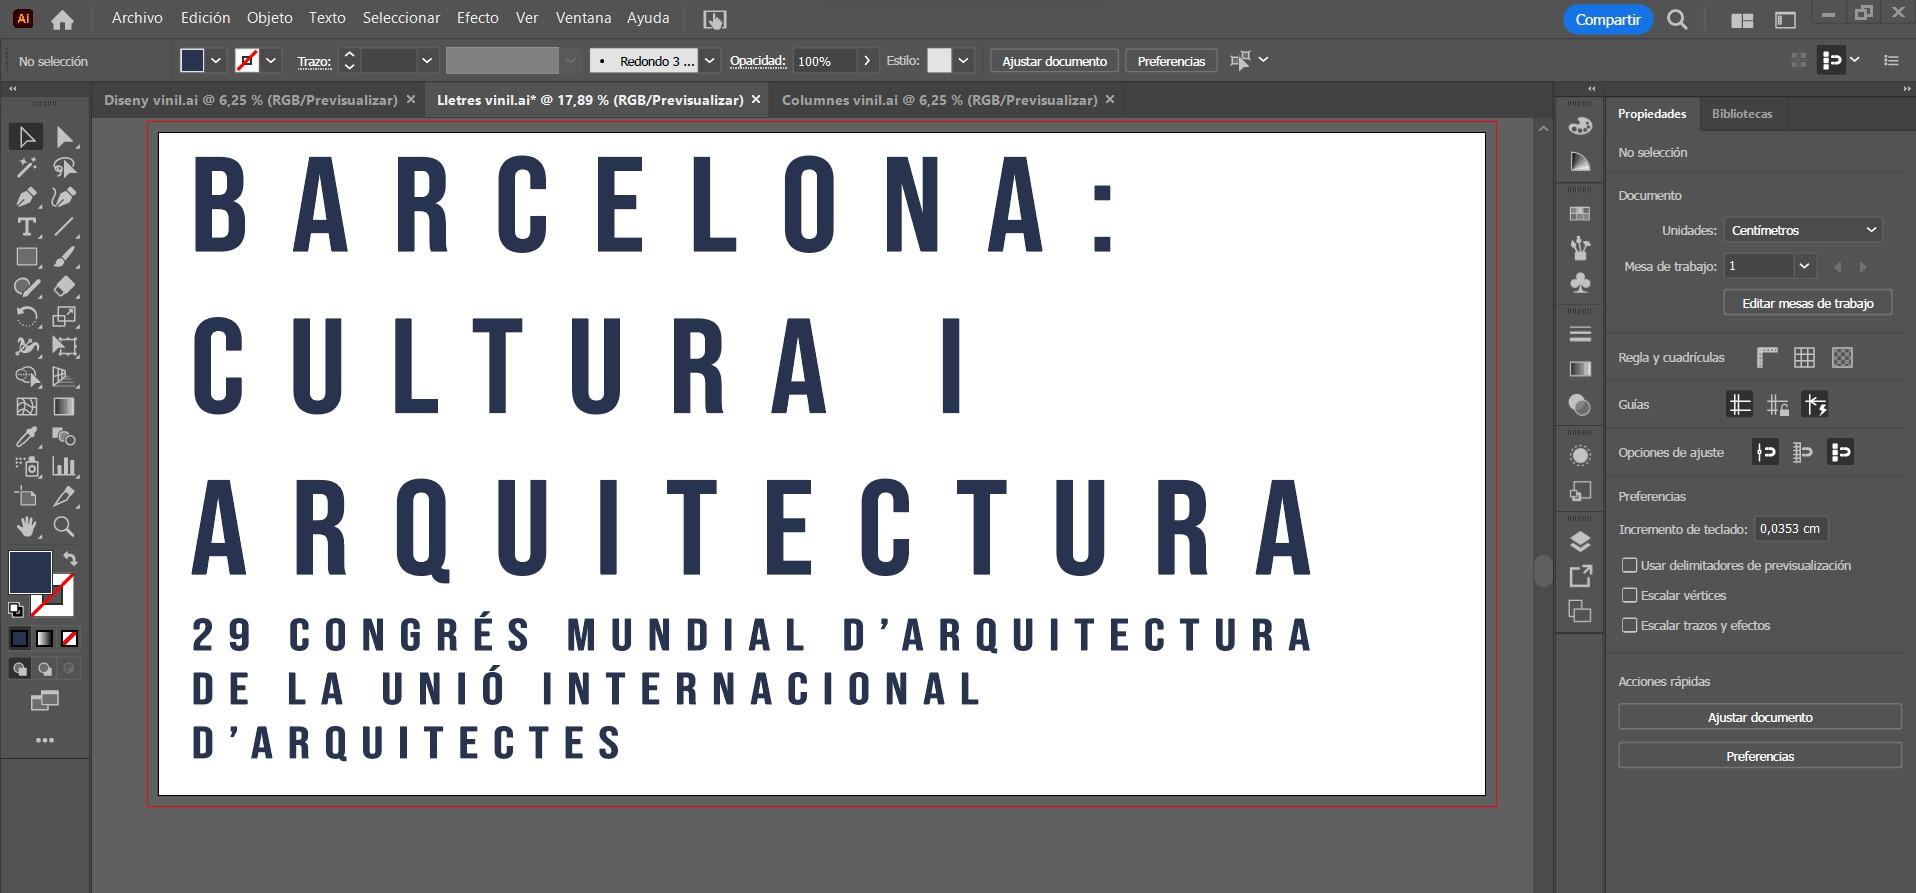Toggle transparency grid in Regla y cuadrículas

pos(1842,357)
